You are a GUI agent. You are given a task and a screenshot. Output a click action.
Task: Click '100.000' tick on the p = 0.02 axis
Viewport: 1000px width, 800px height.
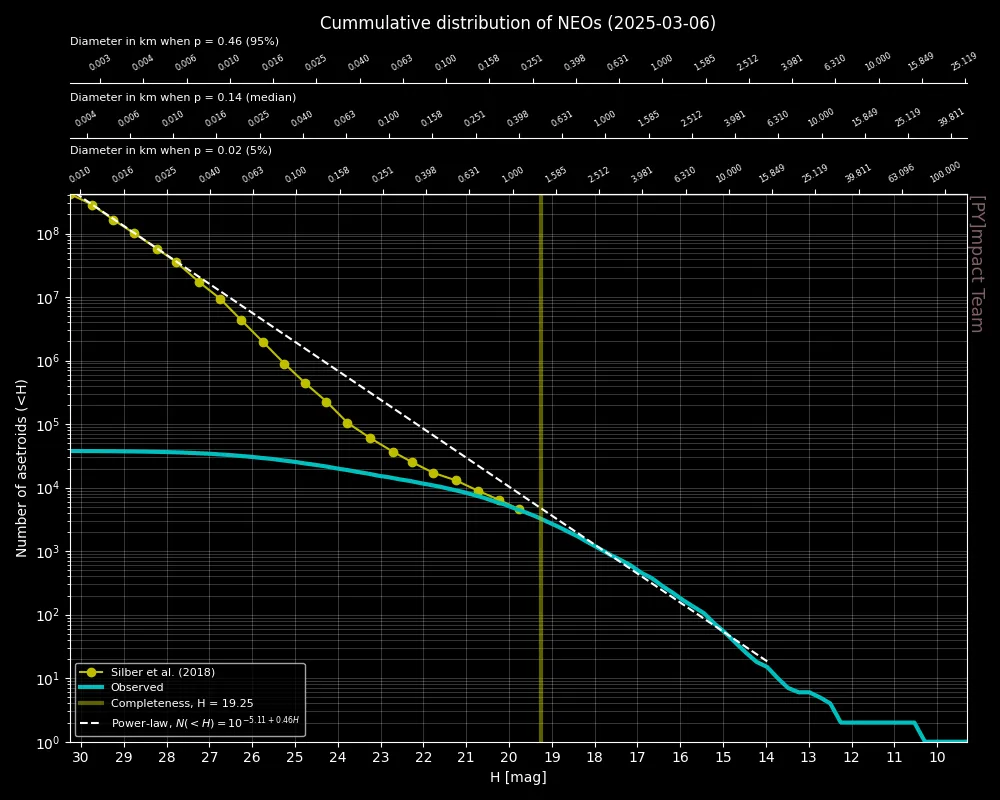tap(945, 172)
